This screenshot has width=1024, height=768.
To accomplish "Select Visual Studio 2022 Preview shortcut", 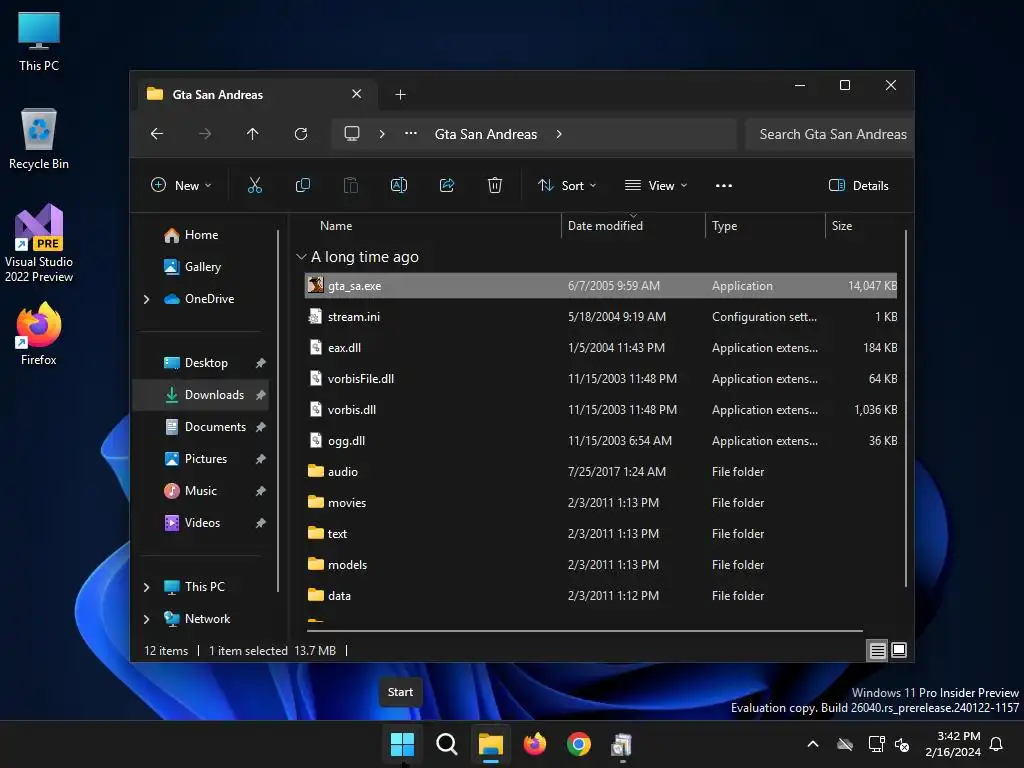I will tap(39, 244).
